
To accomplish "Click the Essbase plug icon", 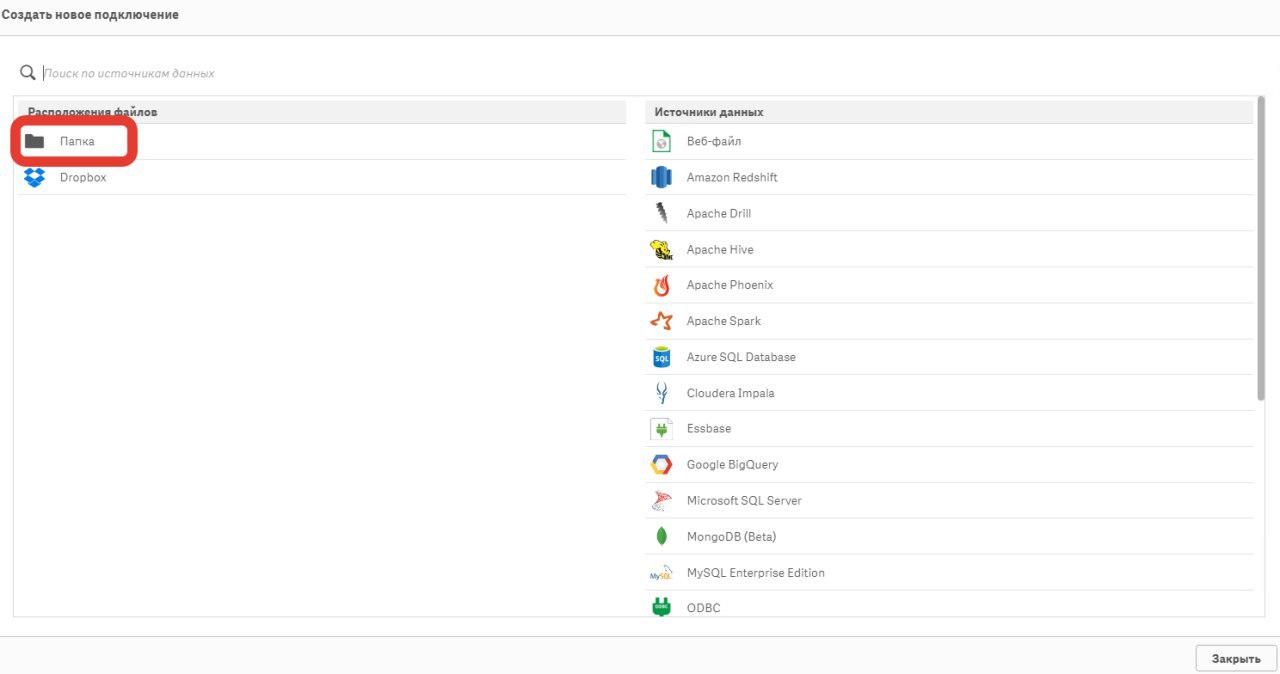I will 661,429.
